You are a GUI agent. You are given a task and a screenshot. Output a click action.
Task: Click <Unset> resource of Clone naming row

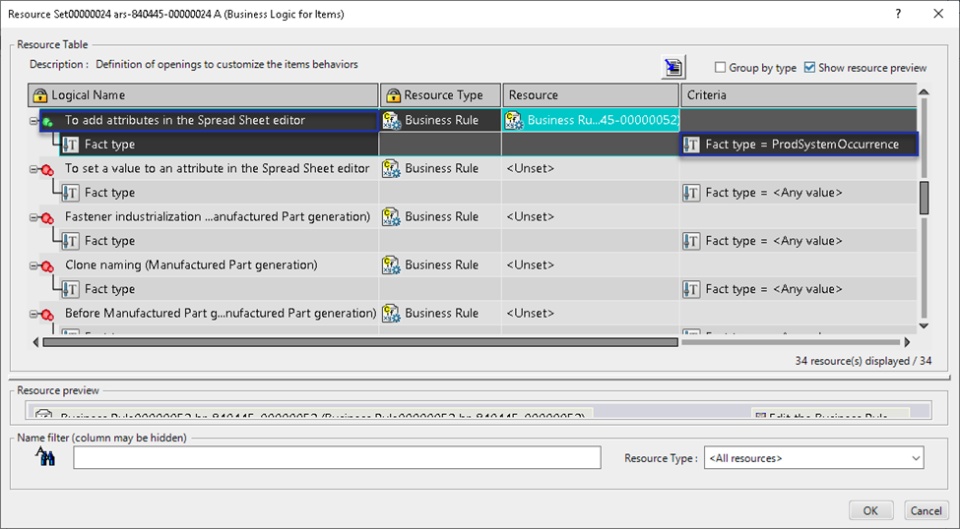530,265
